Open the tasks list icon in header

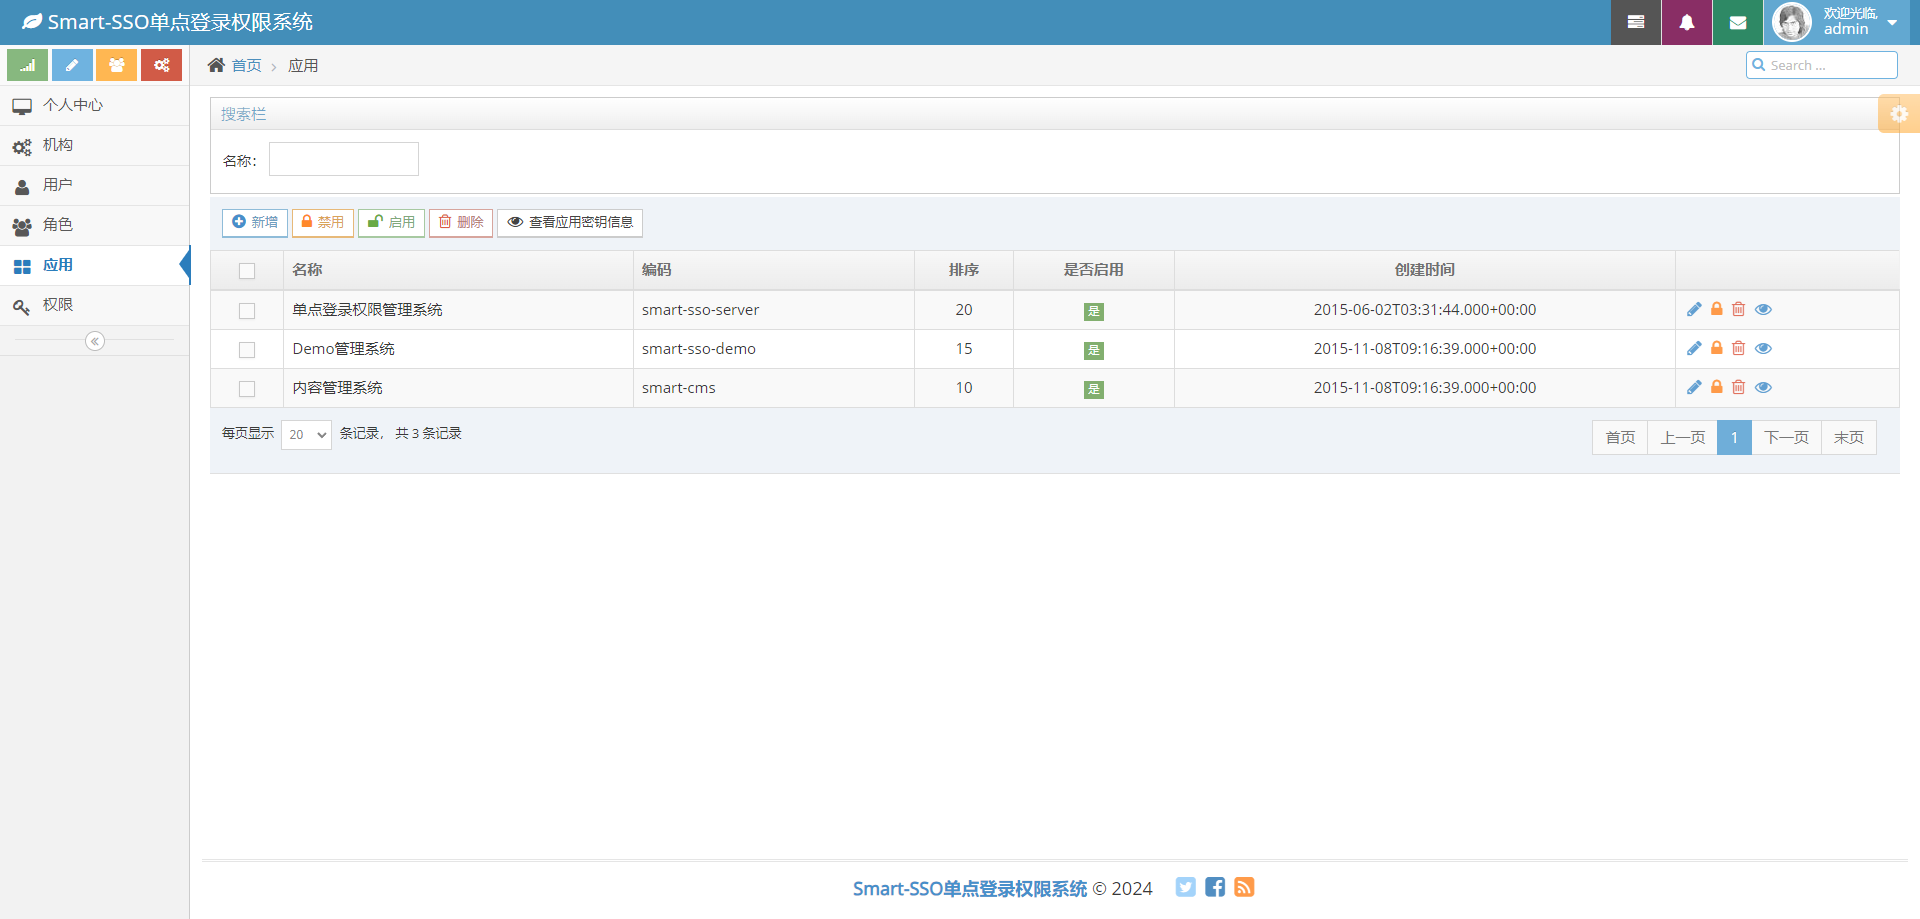click(x=1636, y=22)
